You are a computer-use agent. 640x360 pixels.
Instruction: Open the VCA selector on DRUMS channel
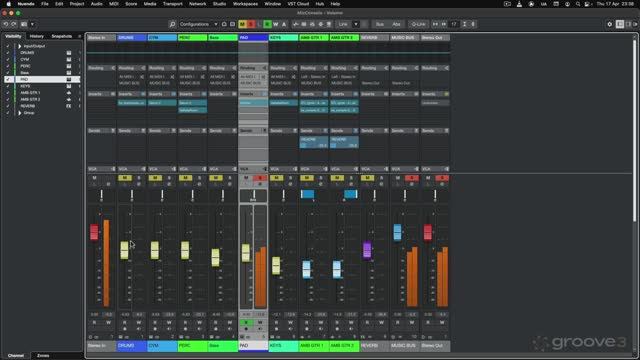[131, 169]
